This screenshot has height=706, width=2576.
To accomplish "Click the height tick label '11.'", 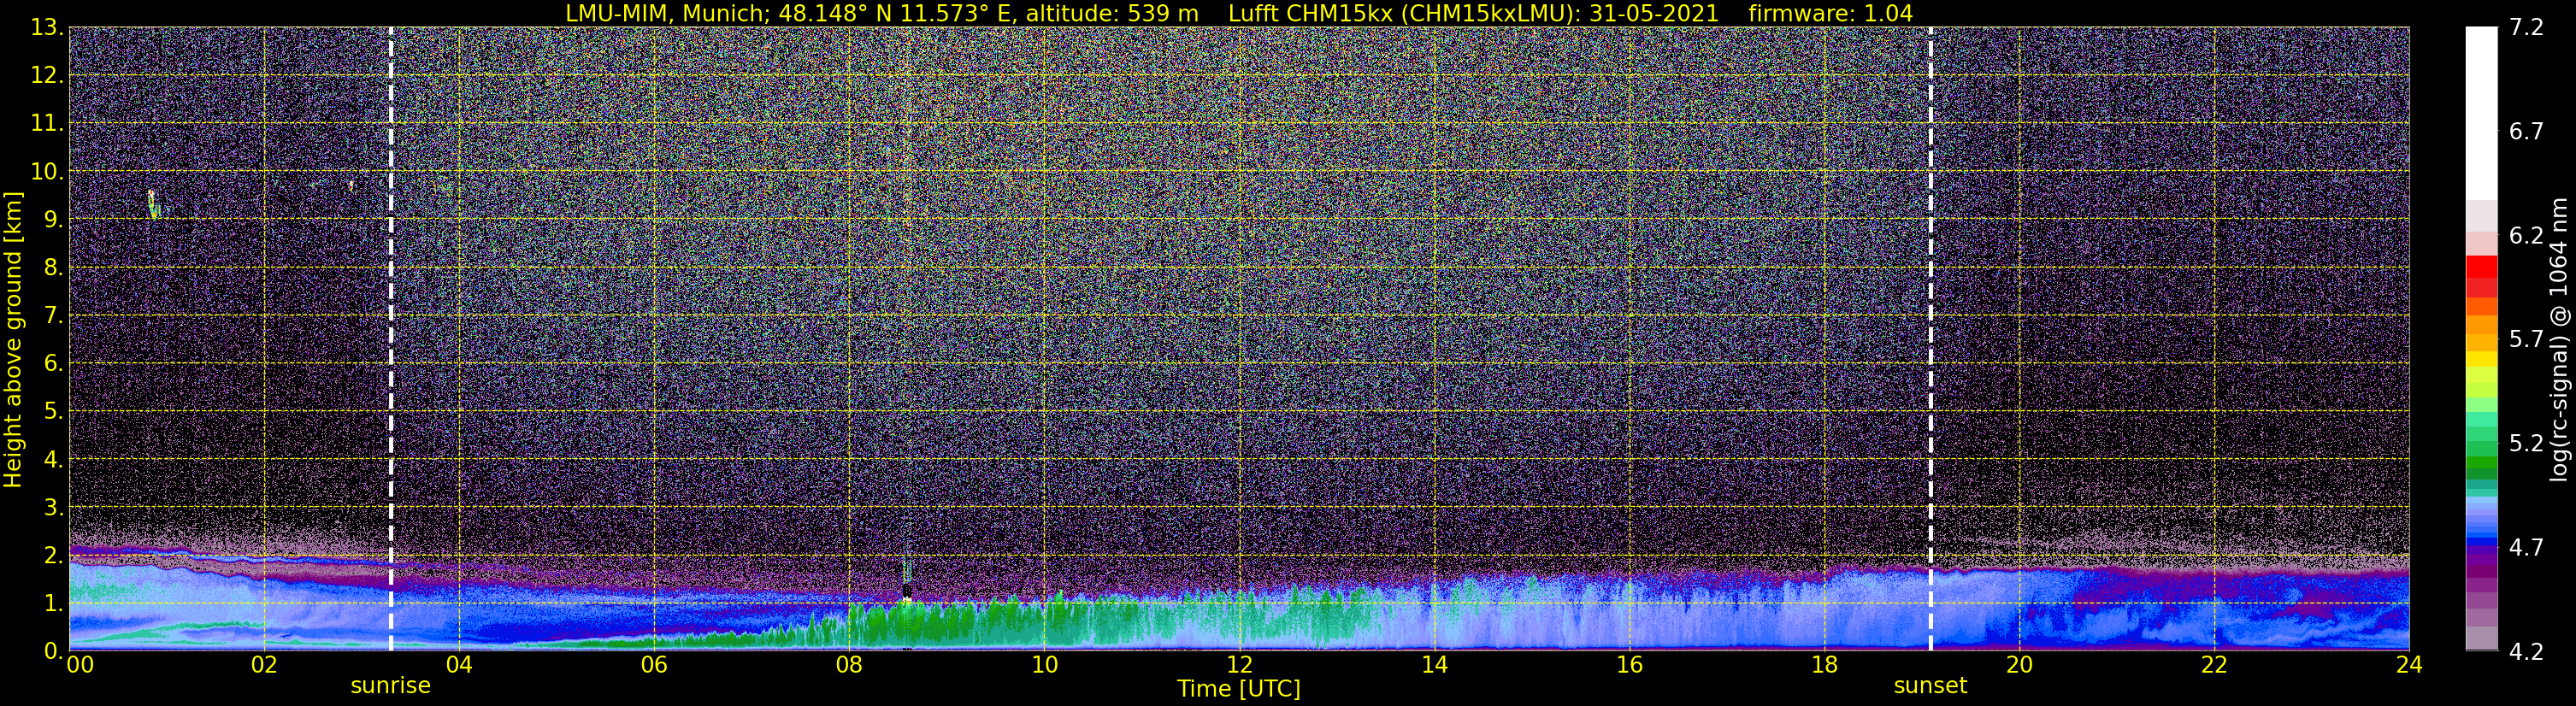I will [47, 124].
